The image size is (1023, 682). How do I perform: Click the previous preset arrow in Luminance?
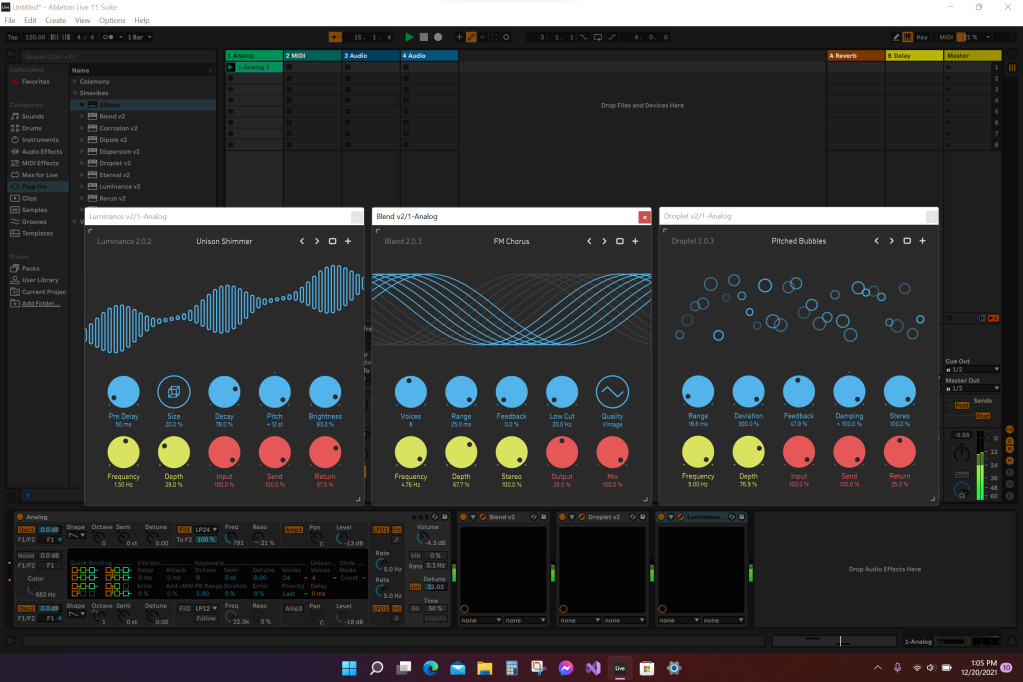click(302, 241)
